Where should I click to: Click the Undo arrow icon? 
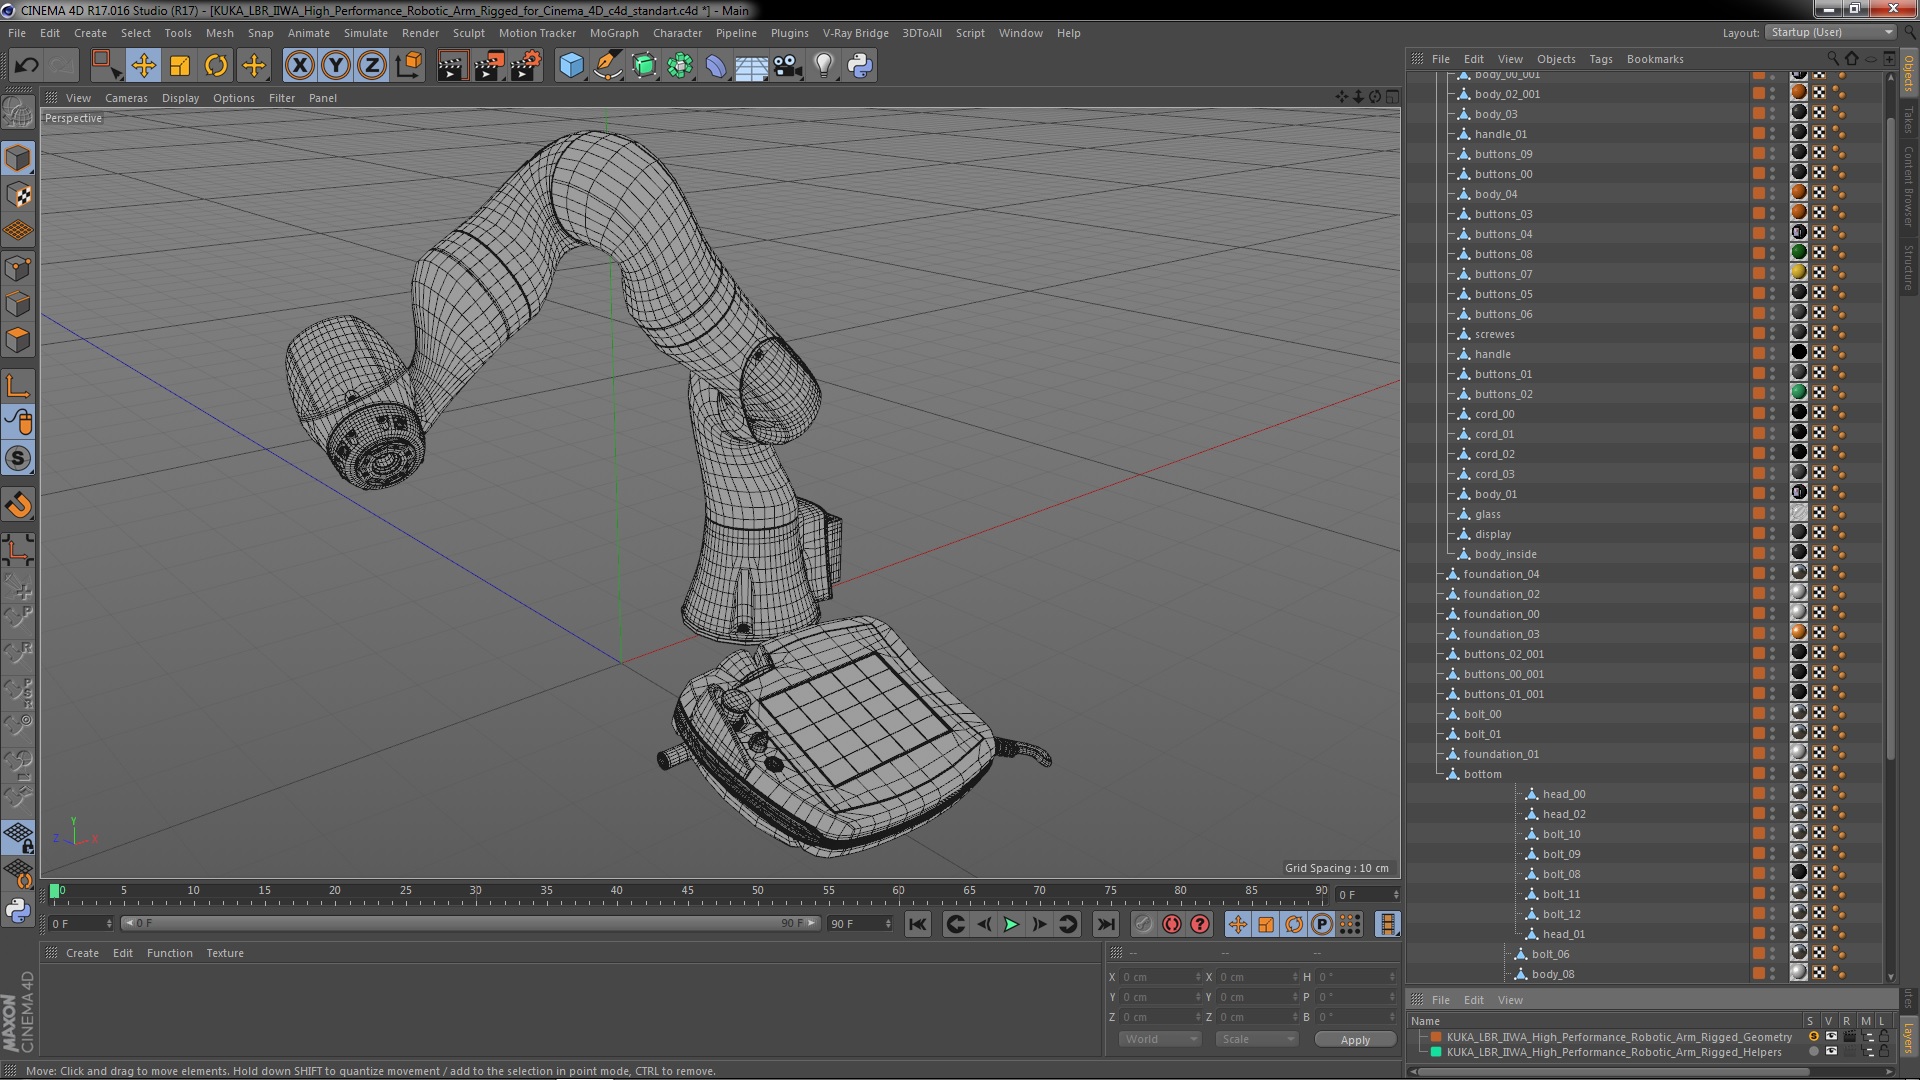pyautogui.click(x=26, y=66)
